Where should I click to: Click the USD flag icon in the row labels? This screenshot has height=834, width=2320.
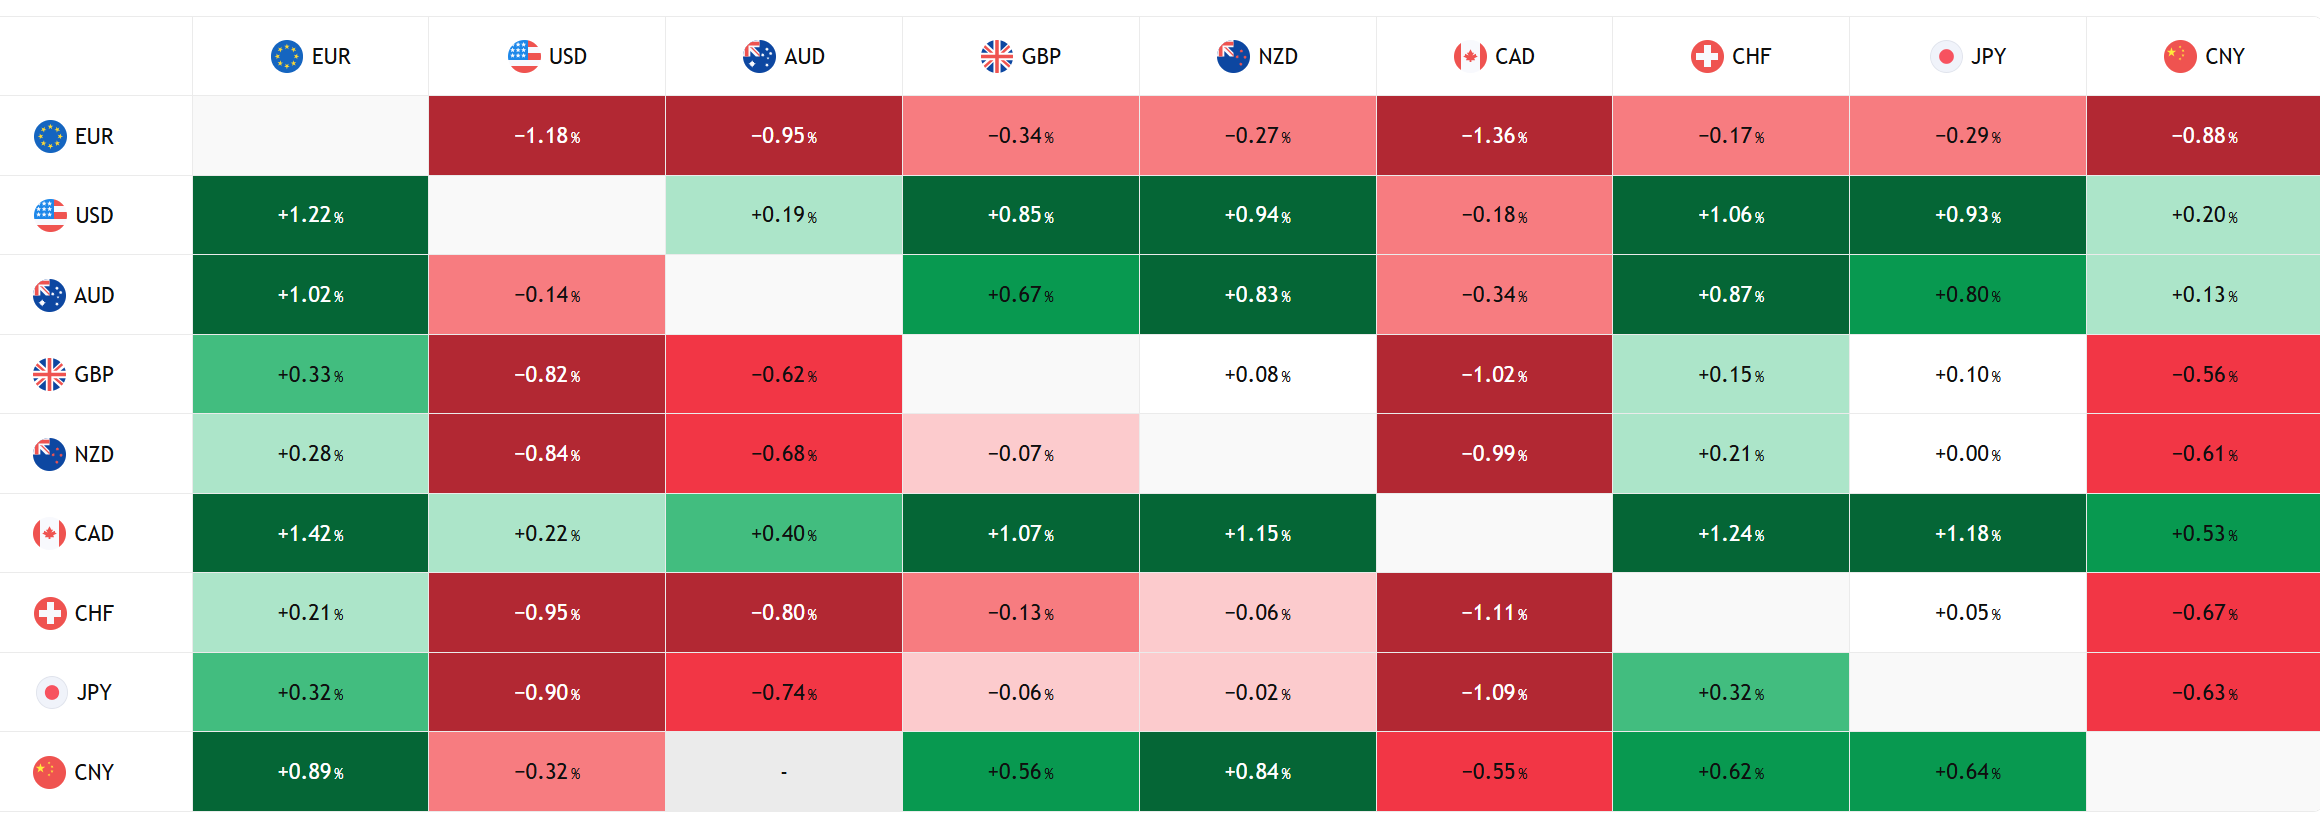click(50, 215)
